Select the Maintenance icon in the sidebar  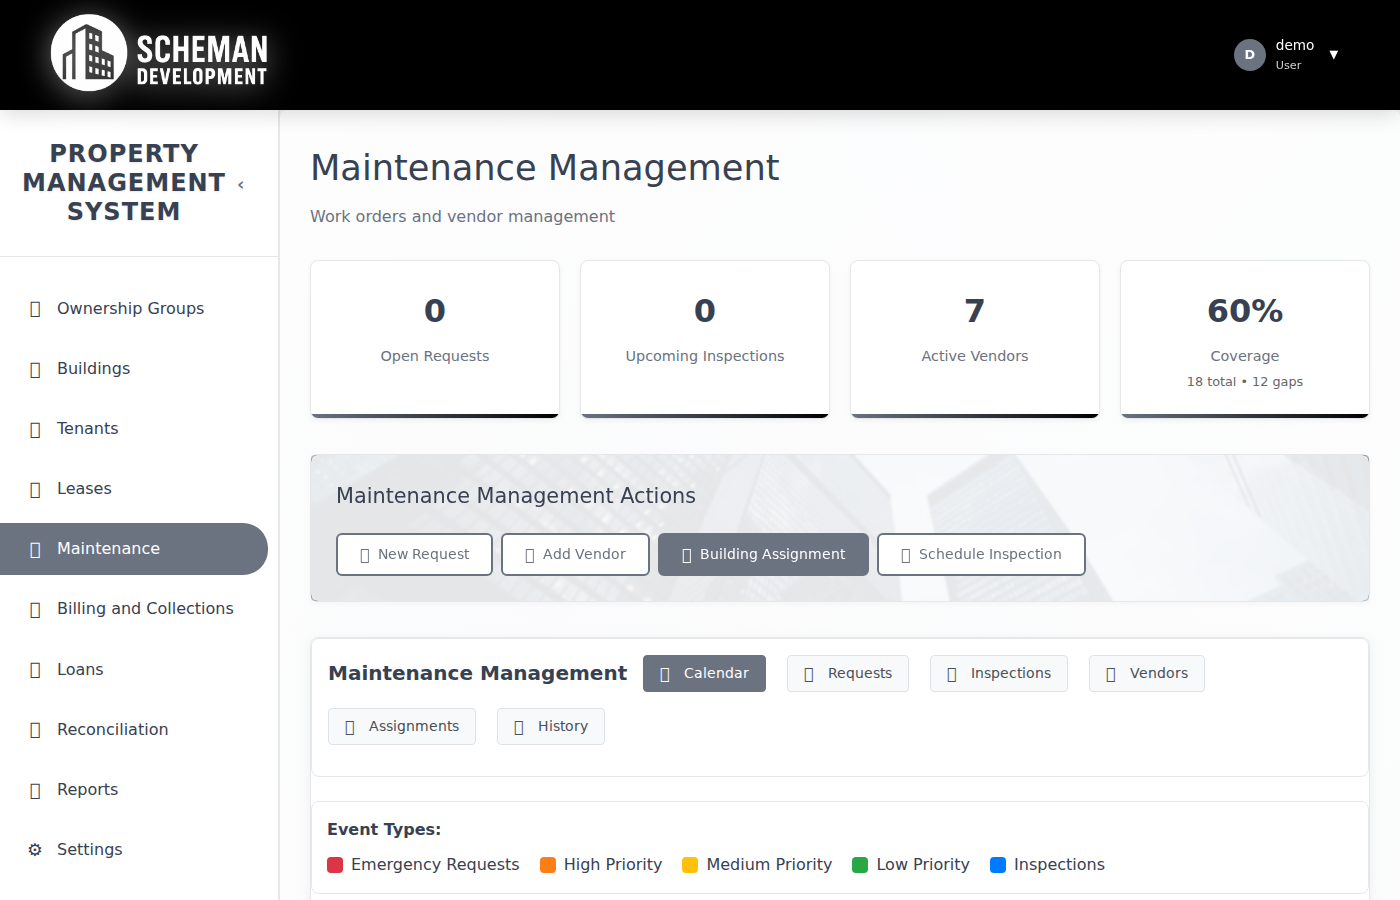coord(33,548)
